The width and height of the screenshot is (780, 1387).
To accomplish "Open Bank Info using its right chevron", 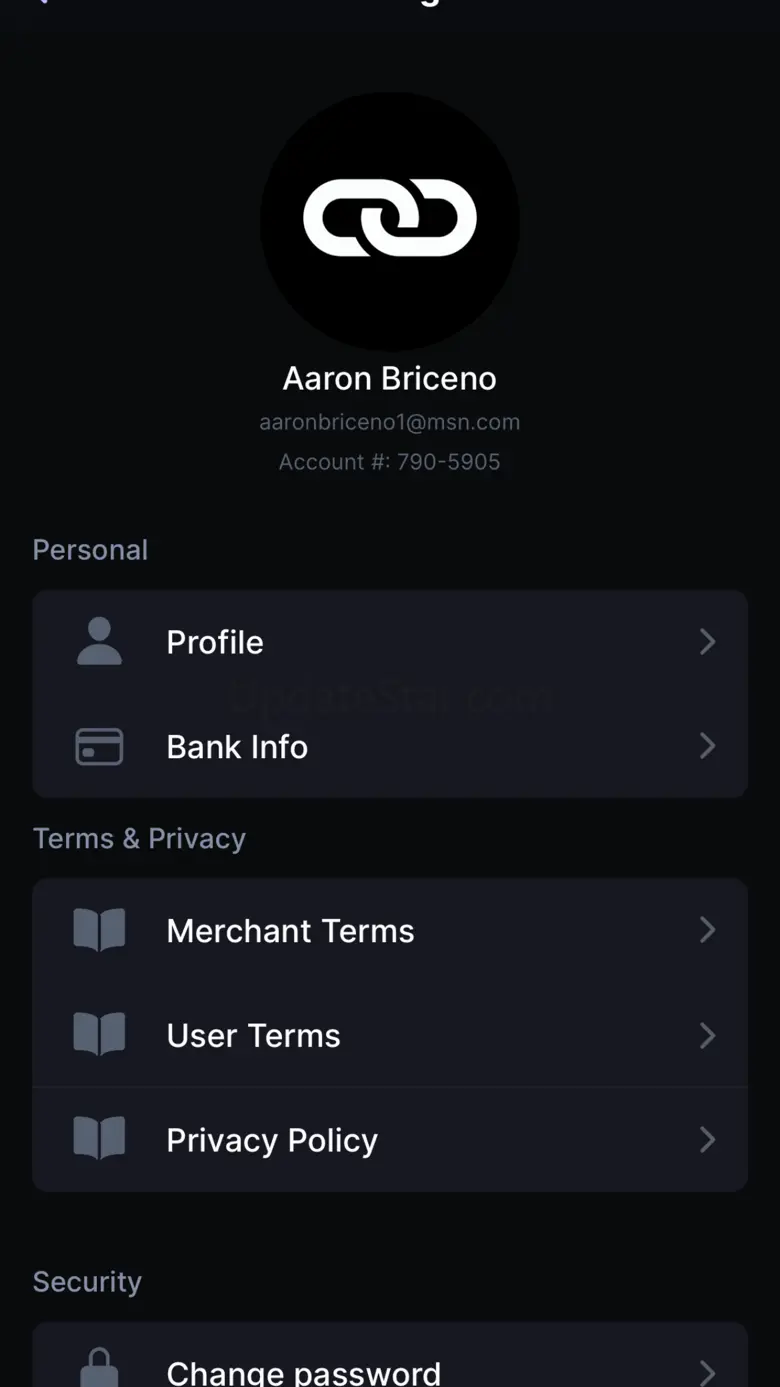I will [707, 746].
